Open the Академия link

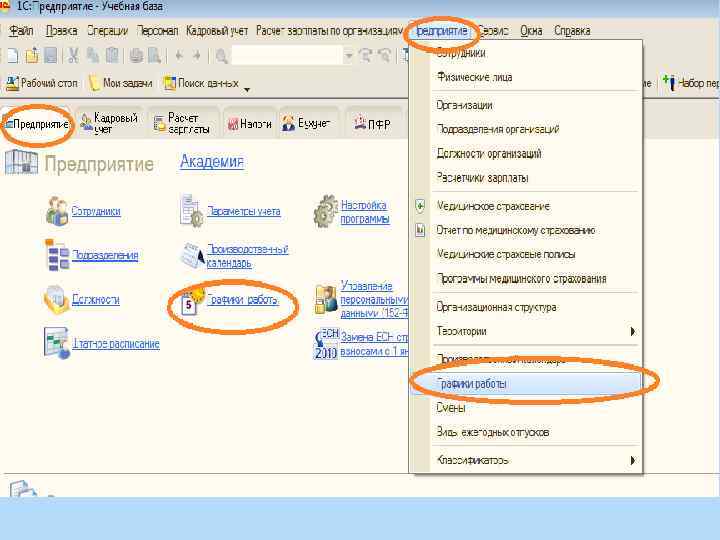click(x=212, y=162)
